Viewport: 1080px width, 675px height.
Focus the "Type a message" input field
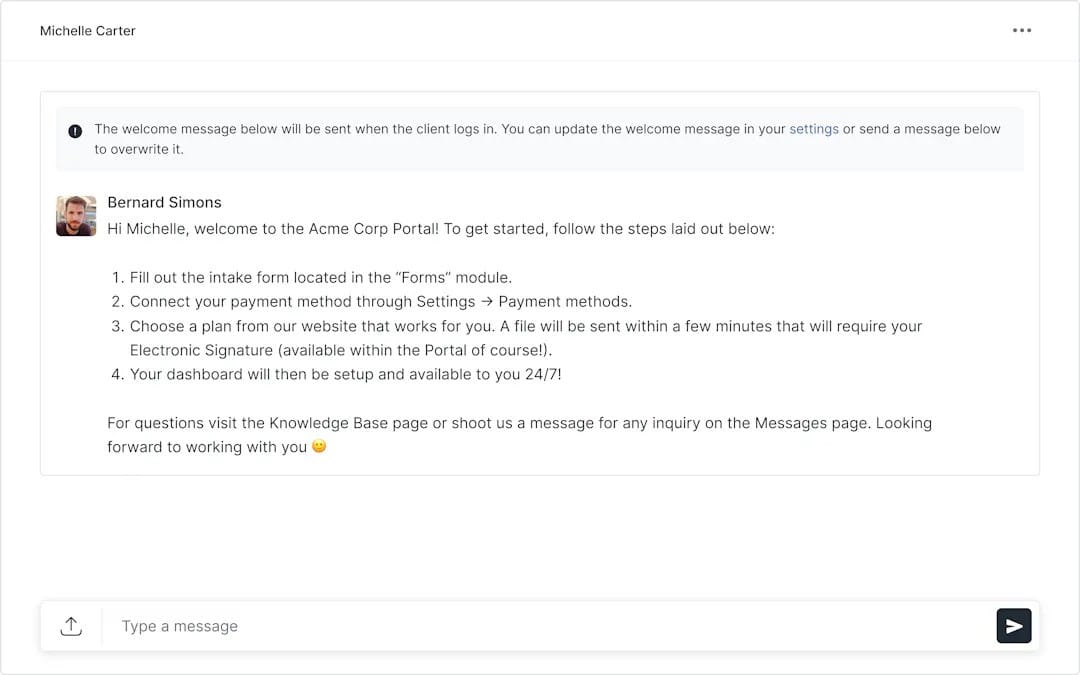point(540,626)
